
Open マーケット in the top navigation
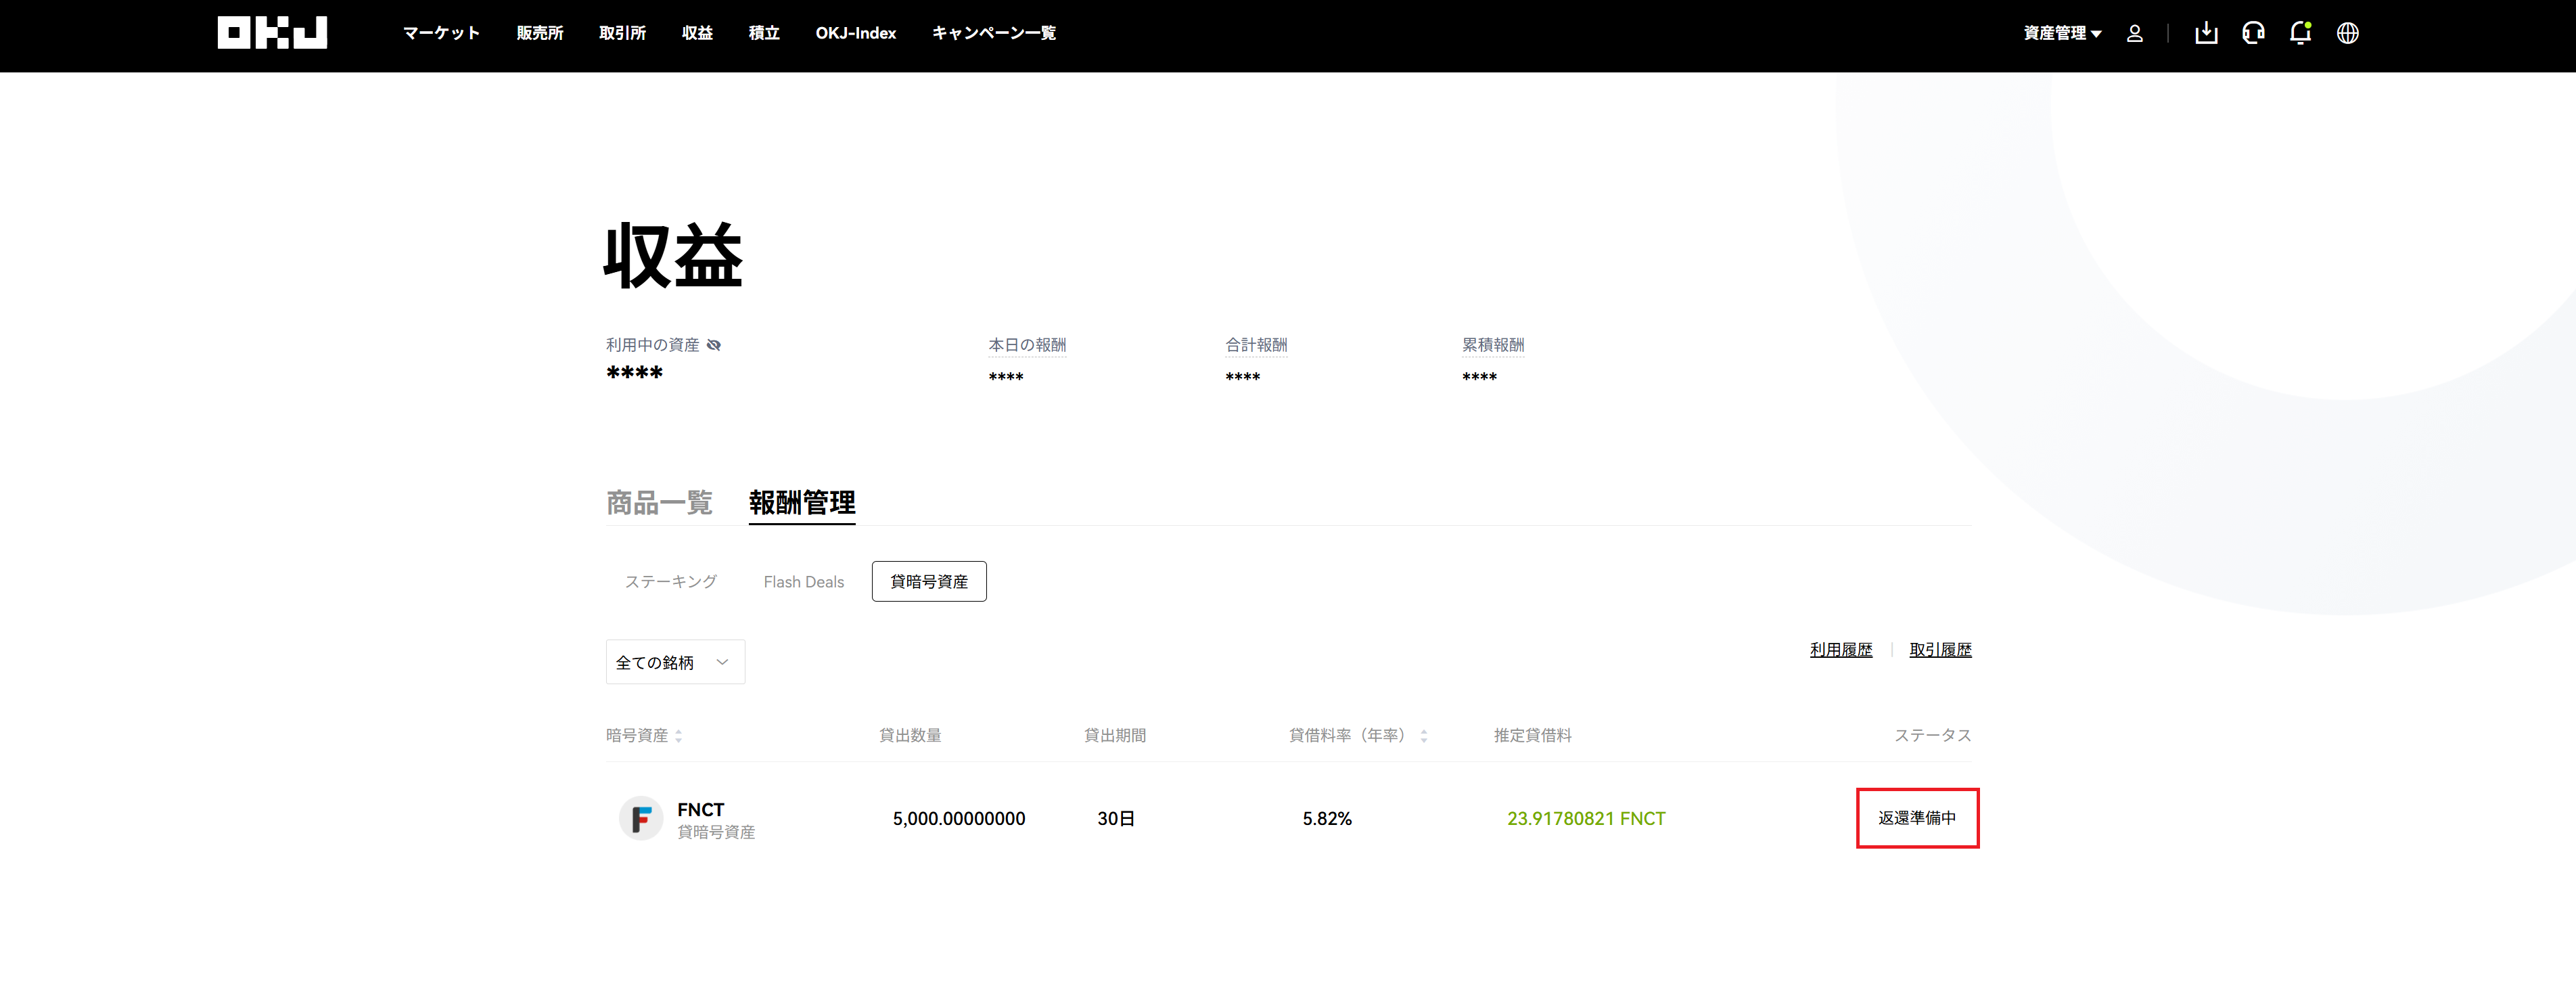pos(441,33)
